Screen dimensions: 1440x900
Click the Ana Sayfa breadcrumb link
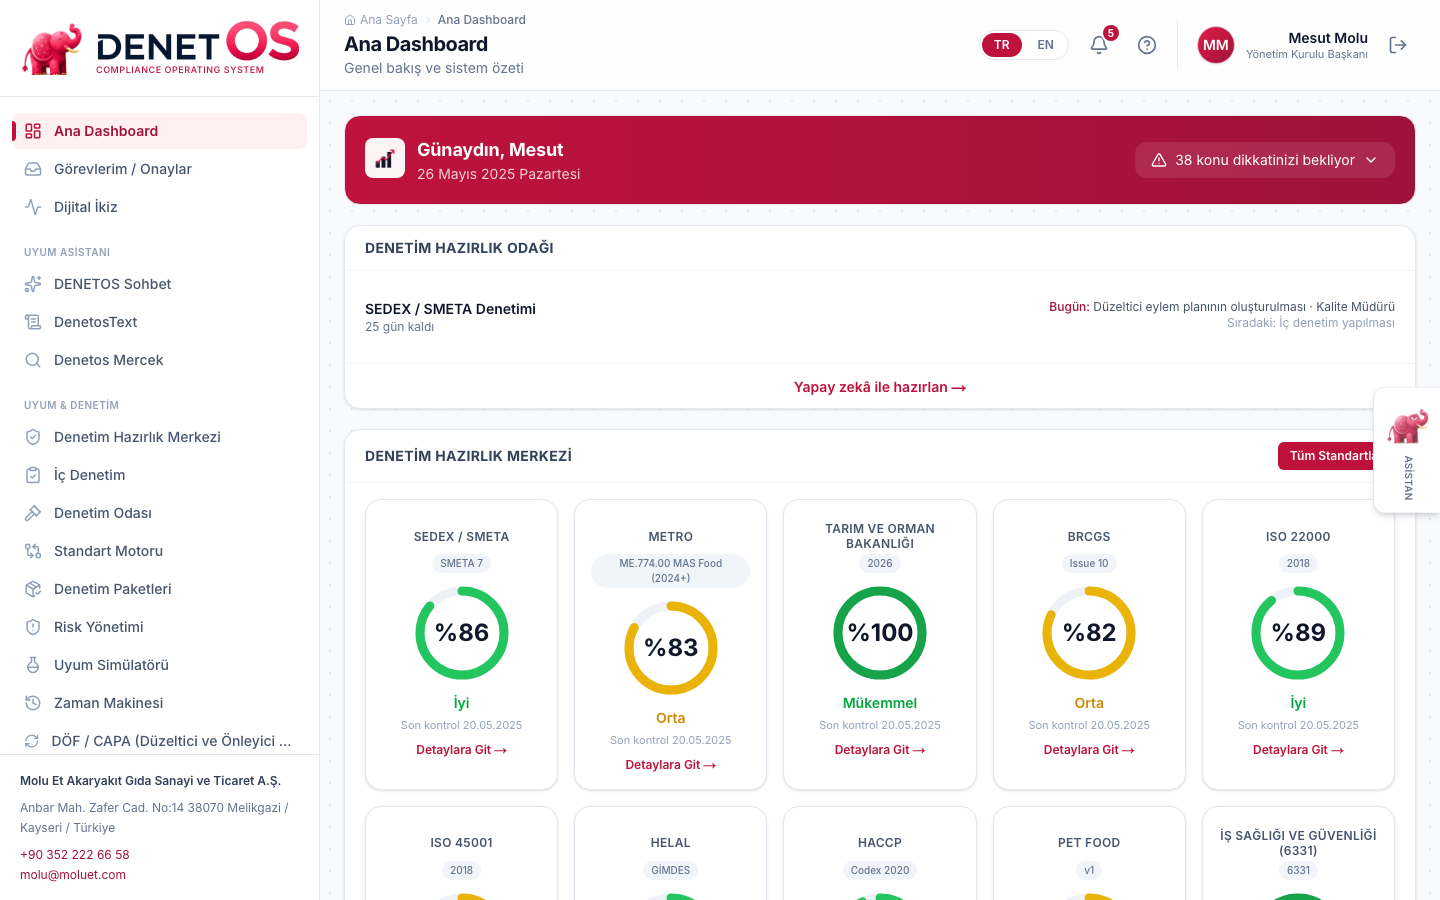(388, 20)
